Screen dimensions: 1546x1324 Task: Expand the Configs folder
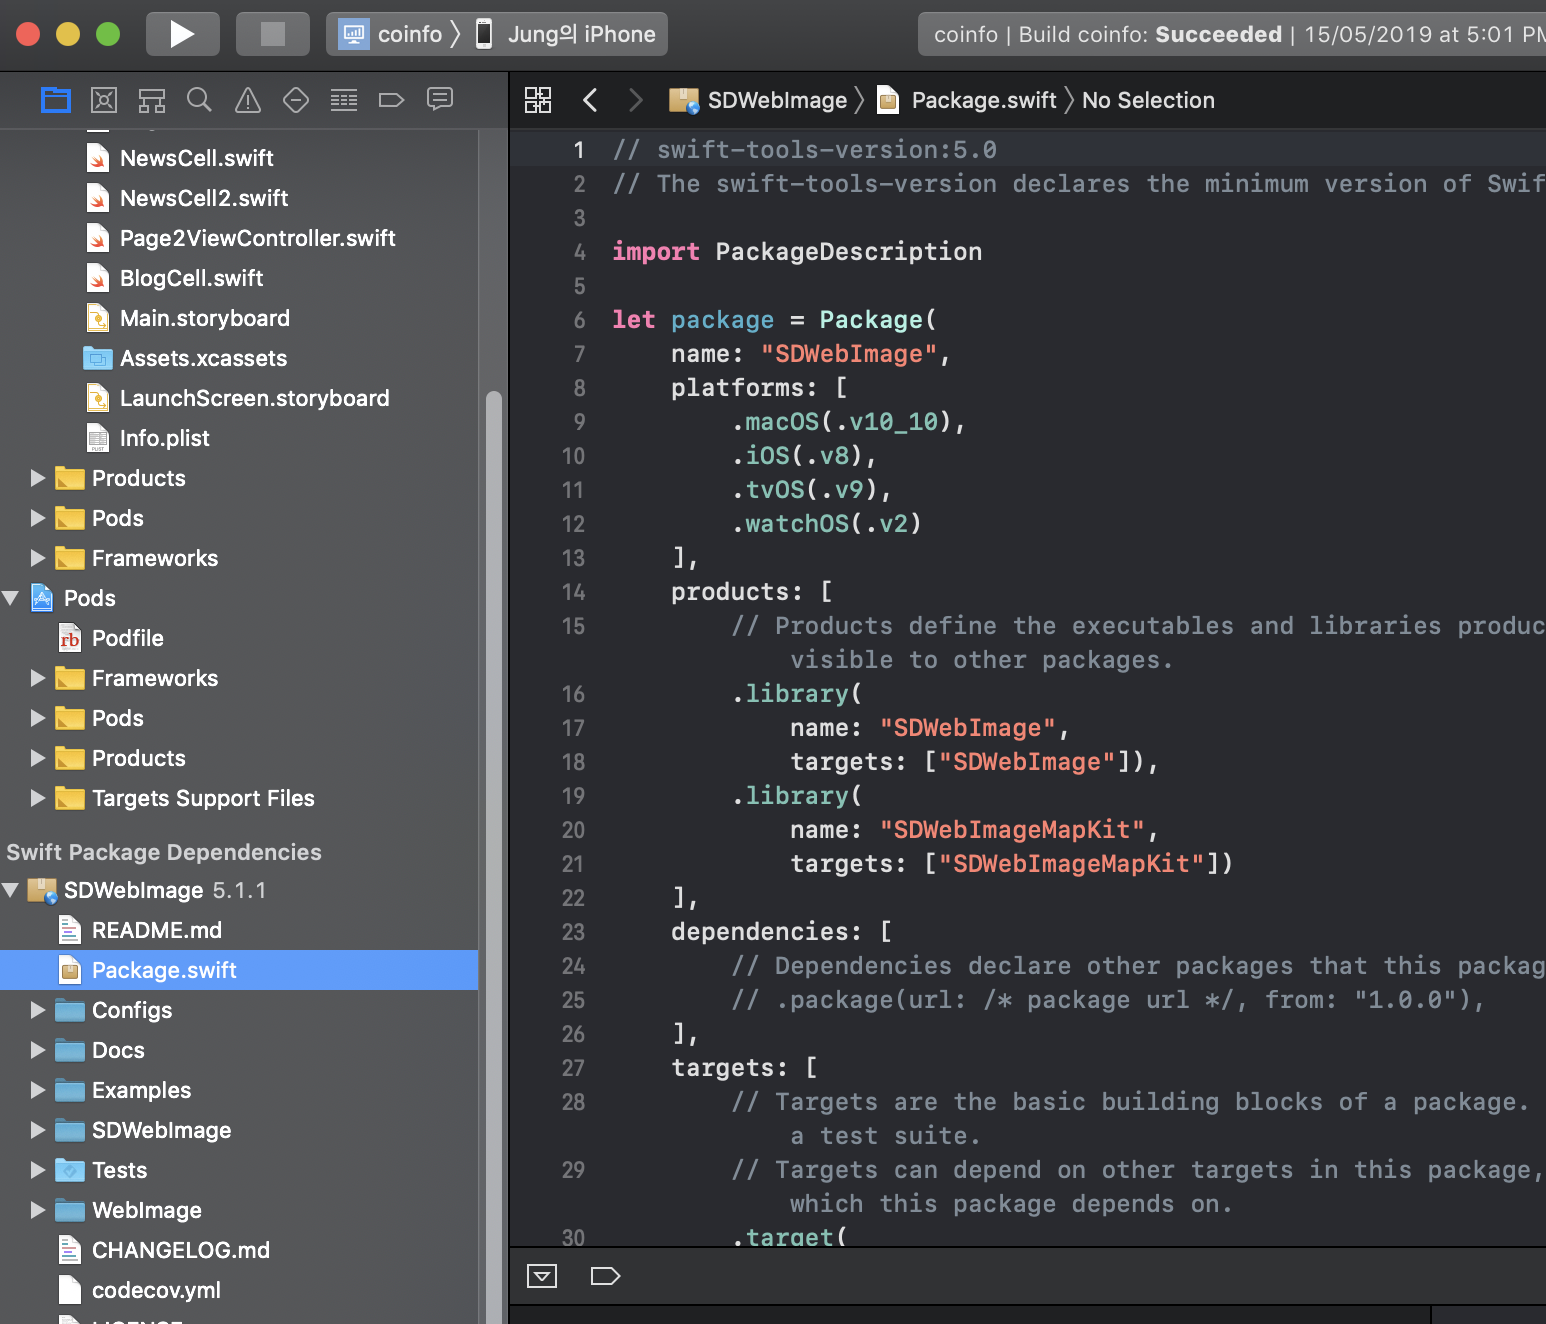point(38,1010)
